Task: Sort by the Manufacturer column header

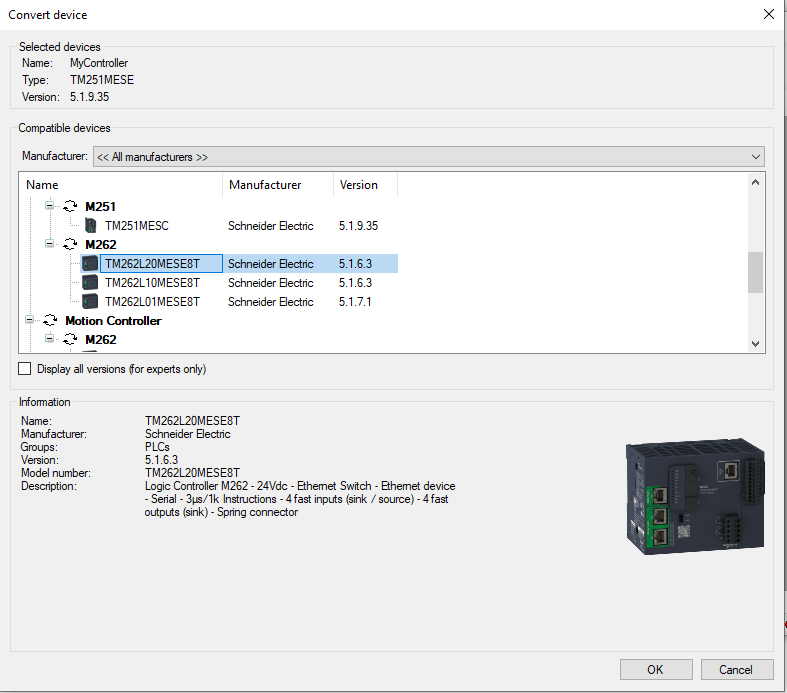Action: (x=278, y=185)
